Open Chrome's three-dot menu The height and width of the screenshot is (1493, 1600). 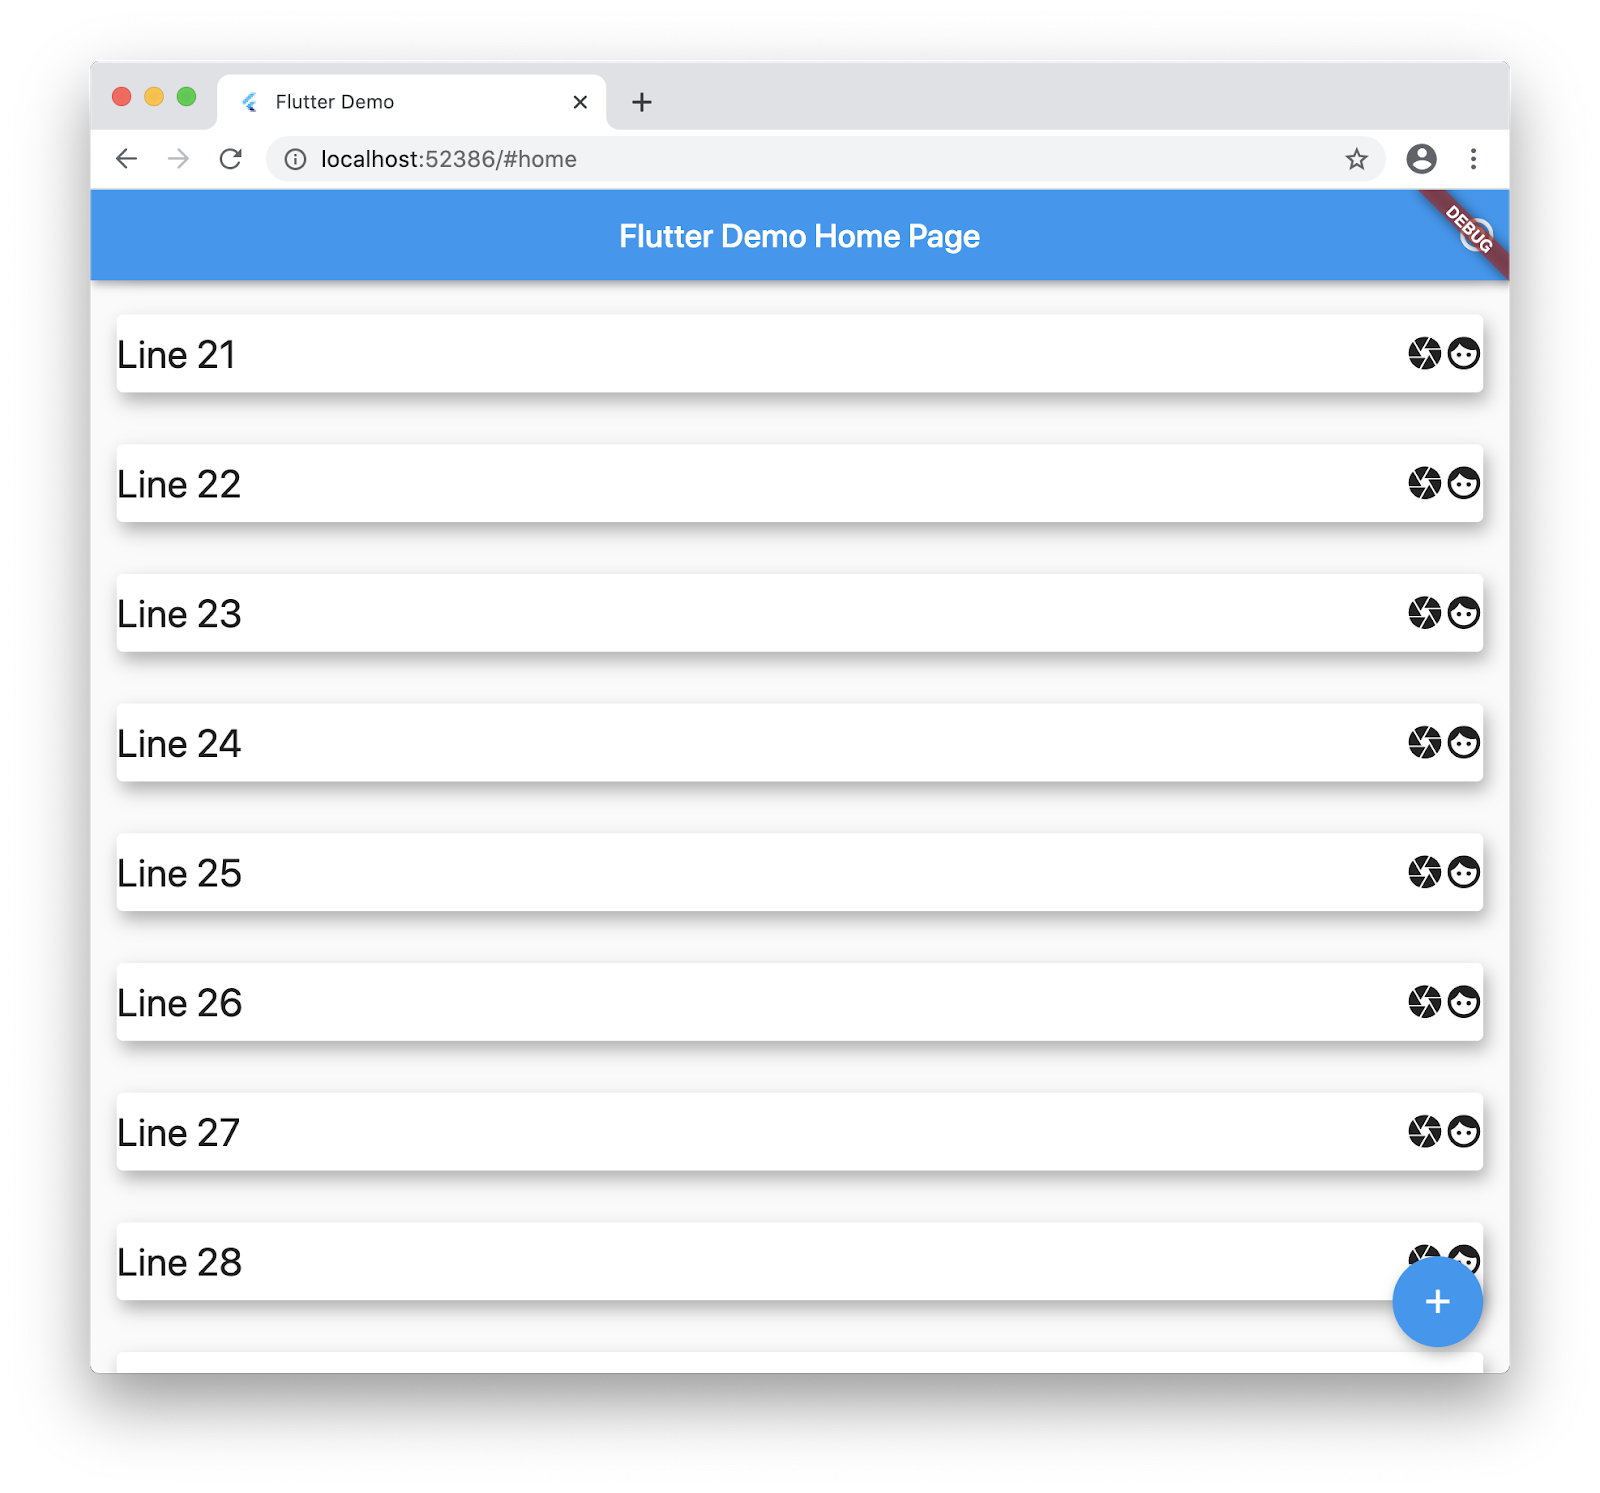(1473, 159)
